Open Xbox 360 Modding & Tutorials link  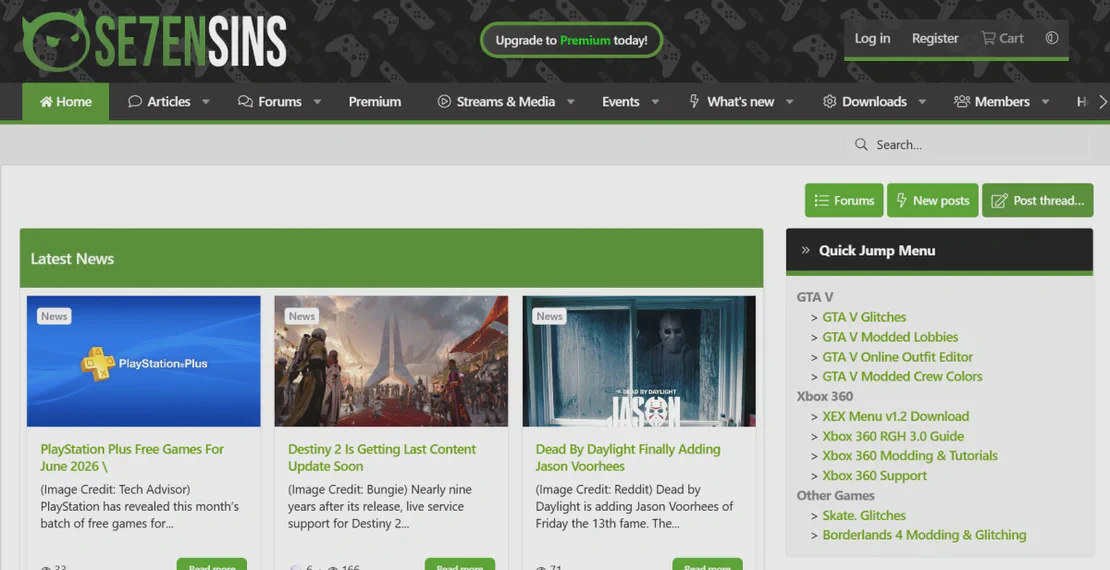point(910,455)
